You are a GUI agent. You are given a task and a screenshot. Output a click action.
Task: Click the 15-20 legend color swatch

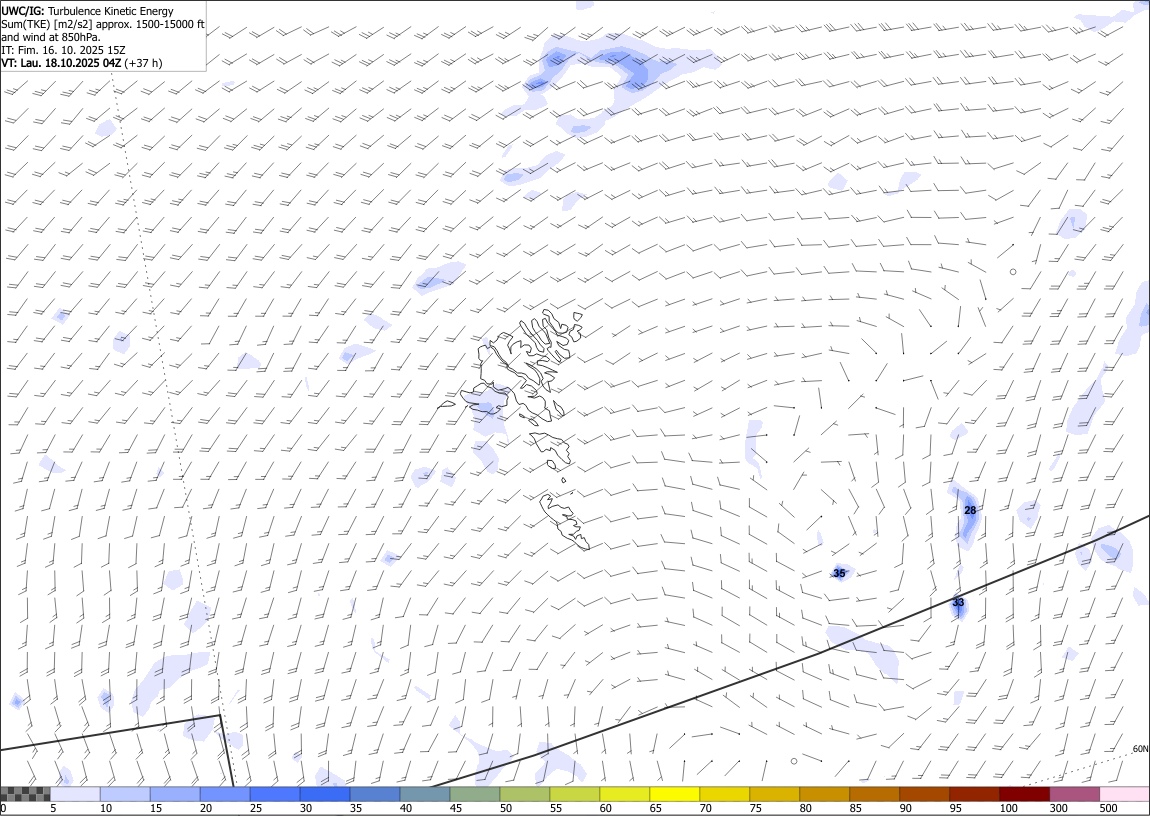point(175,794)
